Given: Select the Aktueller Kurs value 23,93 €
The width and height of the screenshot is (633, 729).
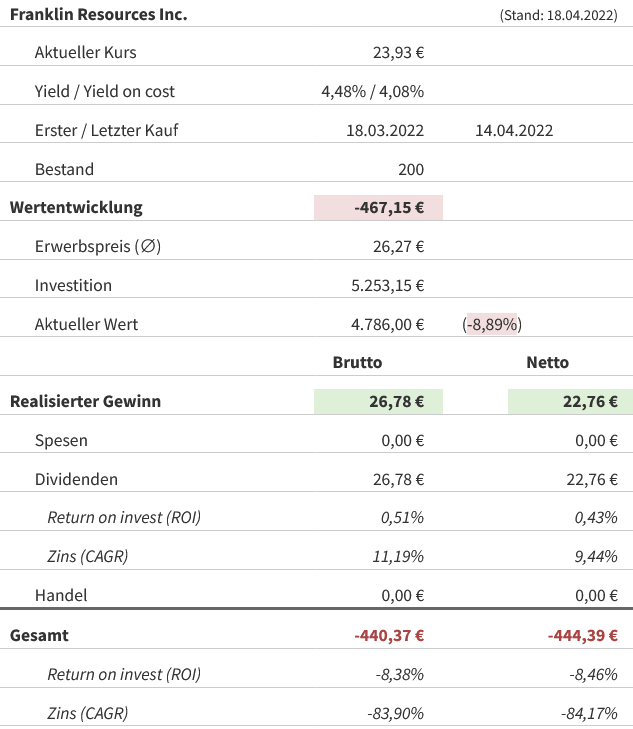Looking at the screenshot, I should 398,52.
